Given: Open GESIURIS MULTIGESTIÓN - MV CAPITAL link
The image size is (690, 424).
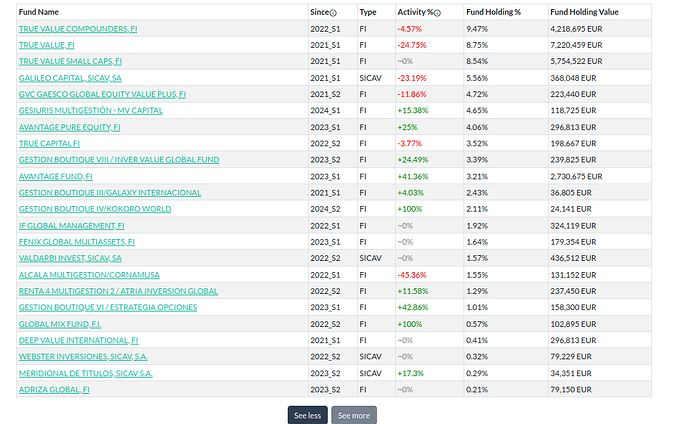Looking at the screenshot, I should [x=91, y=111].
